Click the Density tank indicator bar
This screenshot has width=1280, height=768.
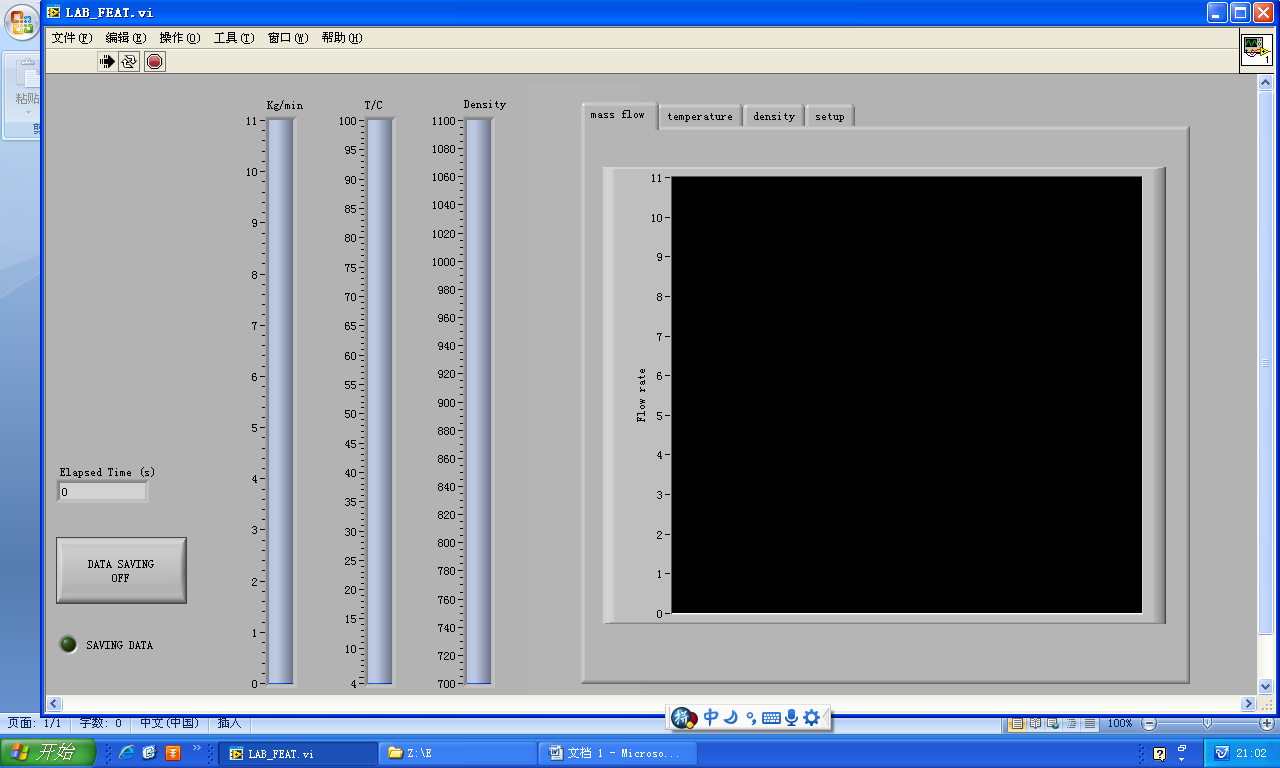(479, 402)
